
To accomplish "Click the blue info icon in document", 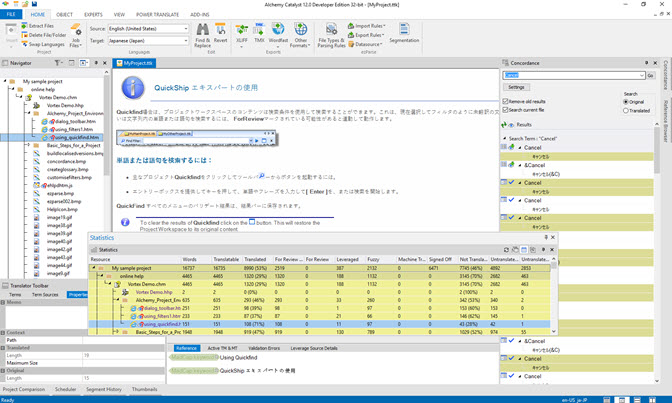I will pyautogui.click(x=133, y=87).
